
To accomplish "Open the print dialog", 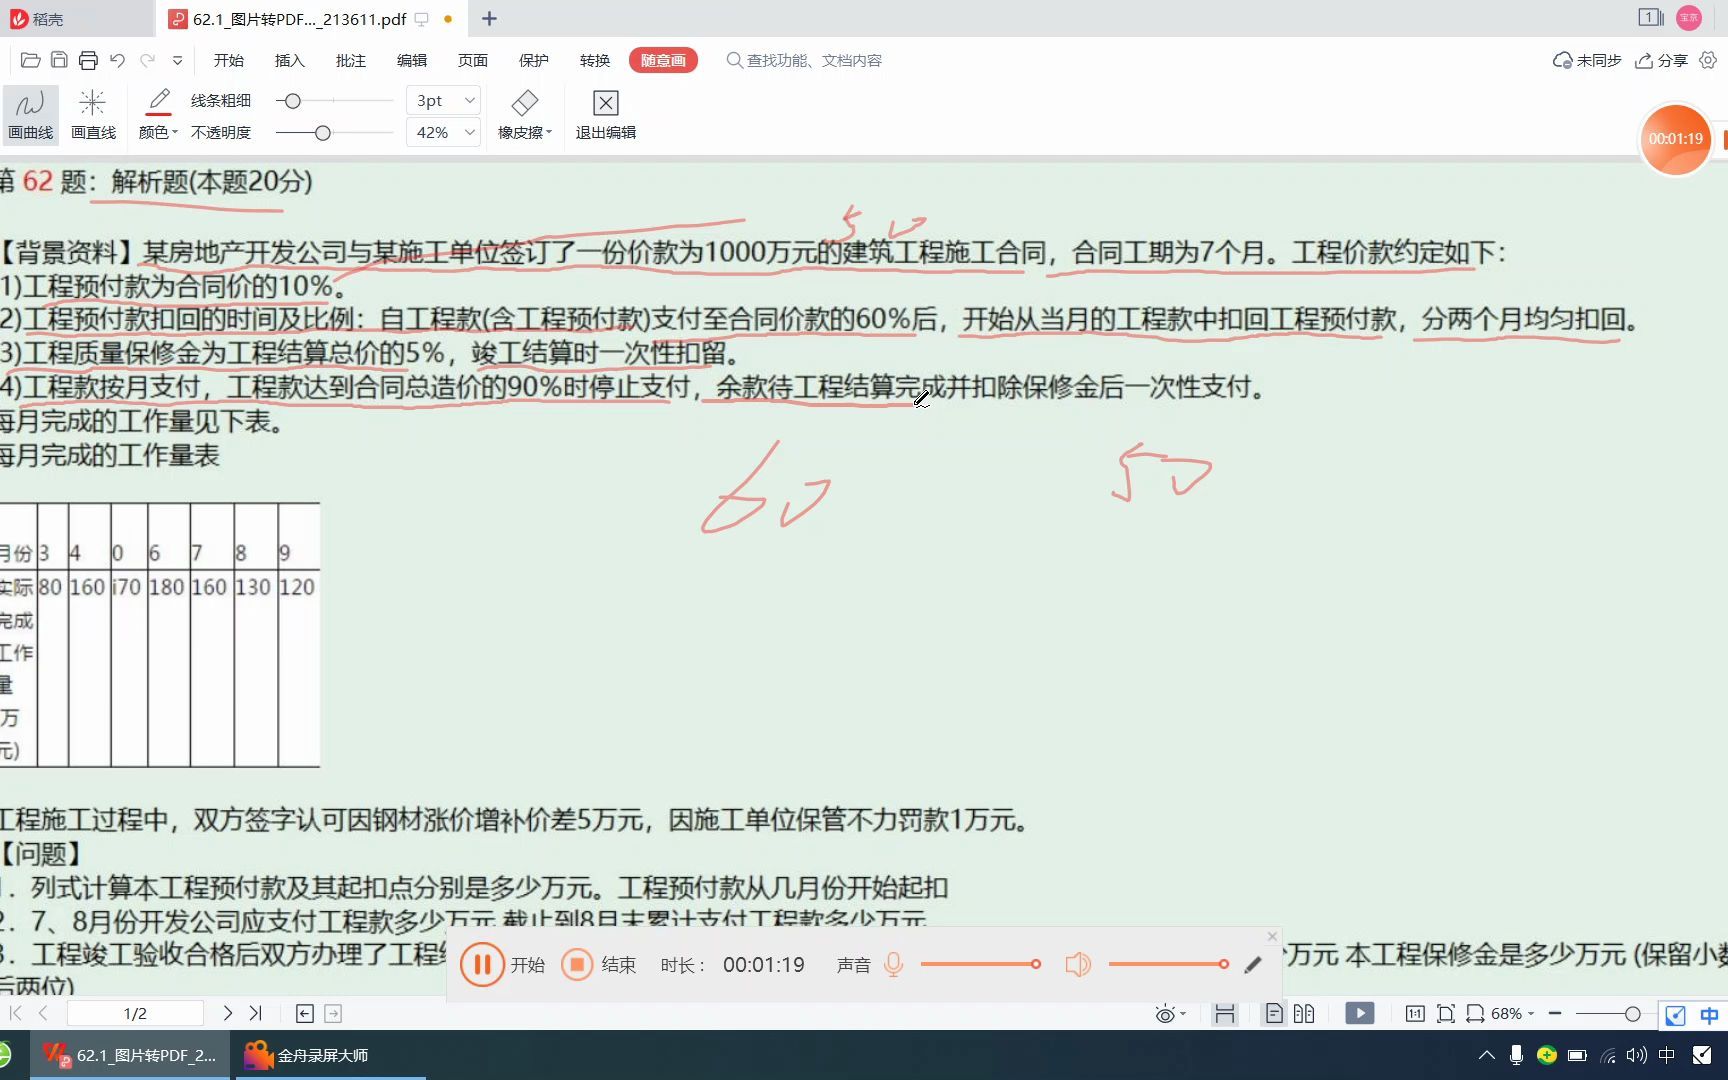I will coord(88,60).
